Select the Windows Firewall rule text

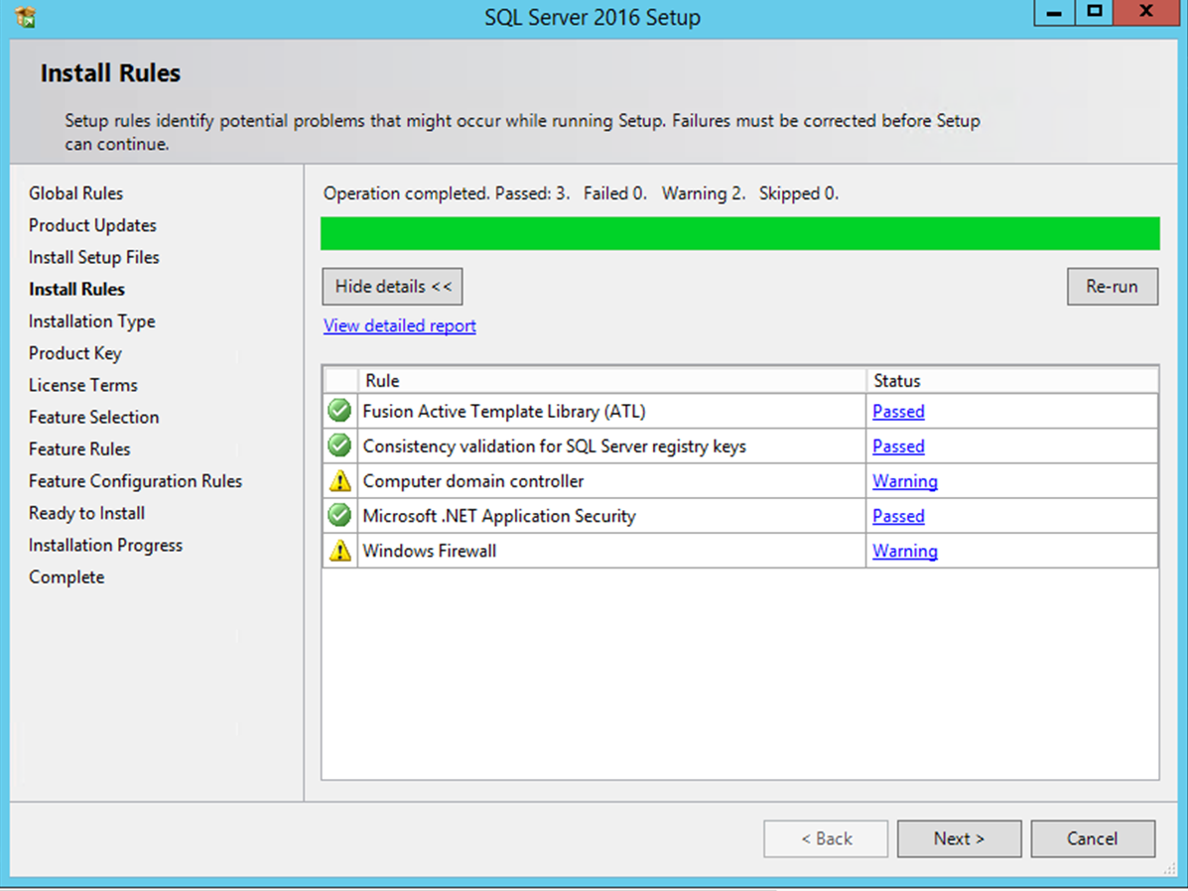coord(430,551)
